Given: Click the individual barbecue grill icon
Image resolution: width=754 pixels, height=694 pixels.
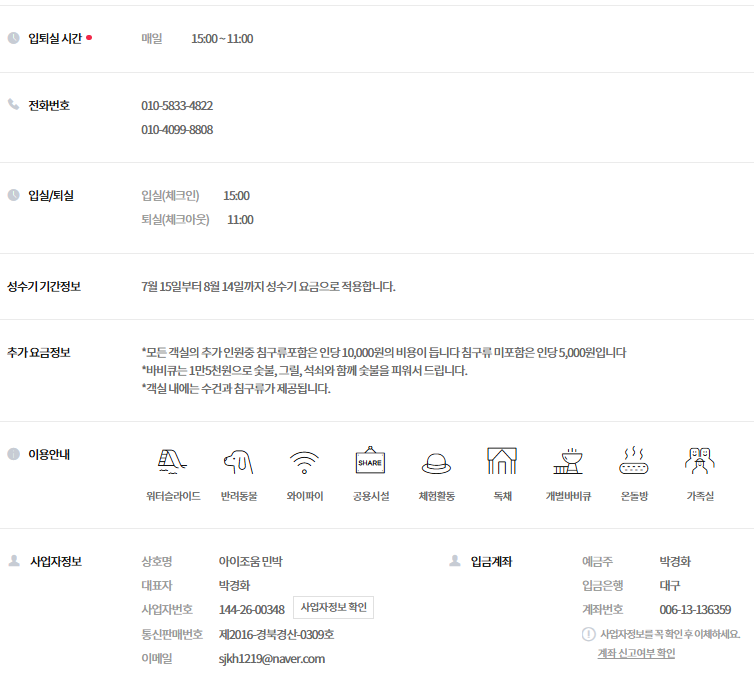Looking at the screenshot, I should tap(567, 461).
